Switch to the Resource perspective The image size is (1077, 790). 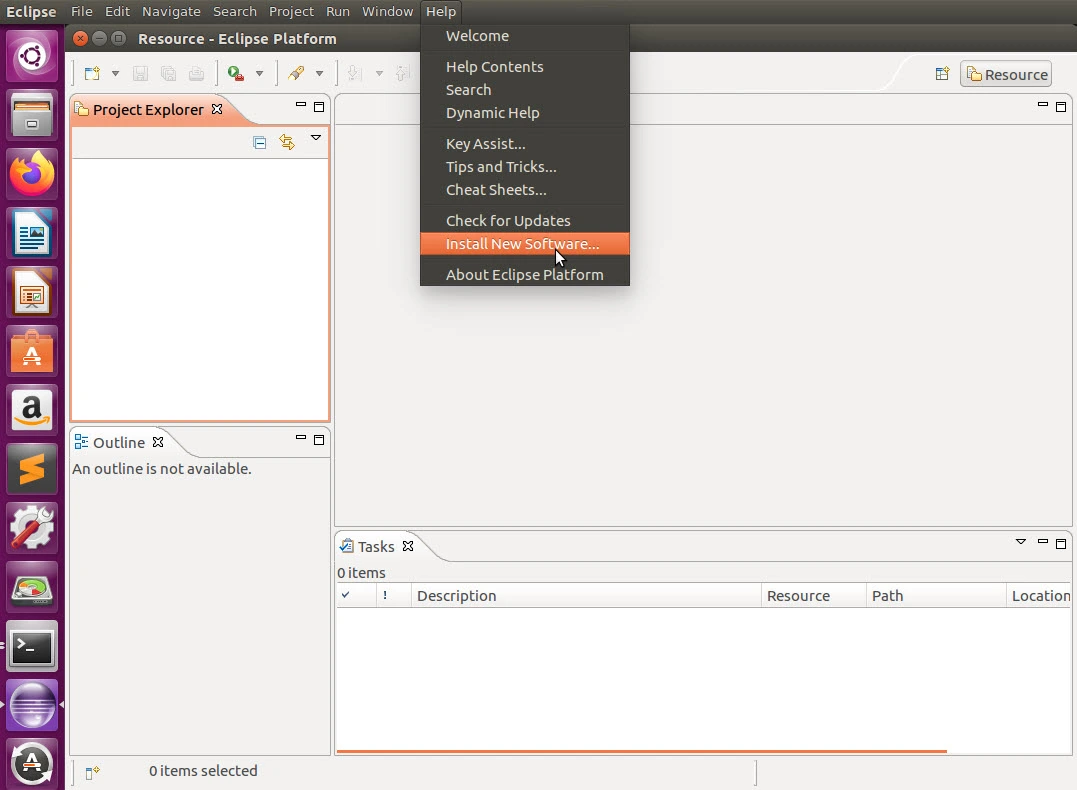coord(1007,74)
